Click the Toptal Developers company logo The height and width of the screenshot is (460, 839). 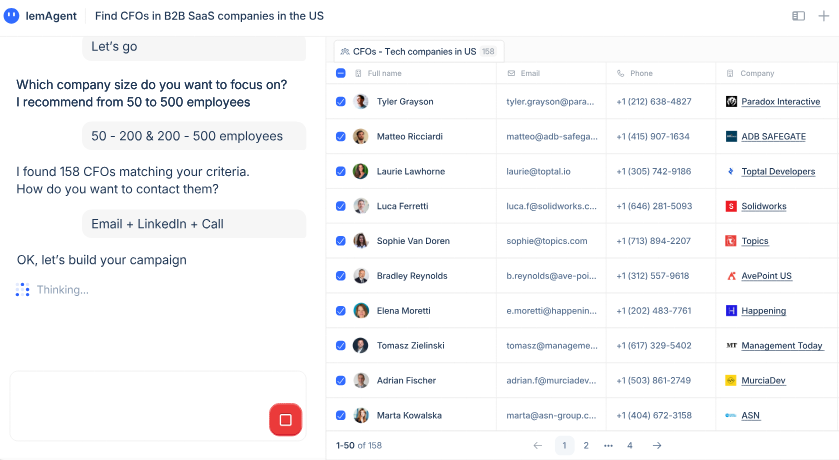pos(731,171)
